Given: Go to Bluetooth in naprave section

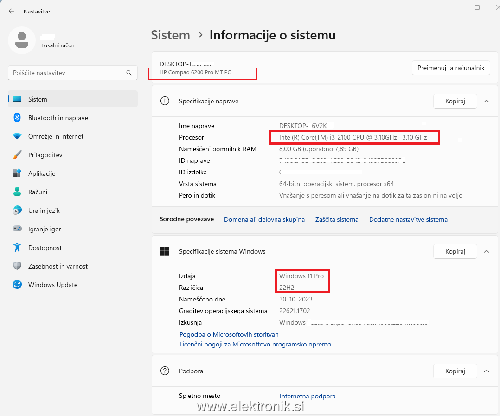Looking at the screenshot, I should (x=58, y=118).
